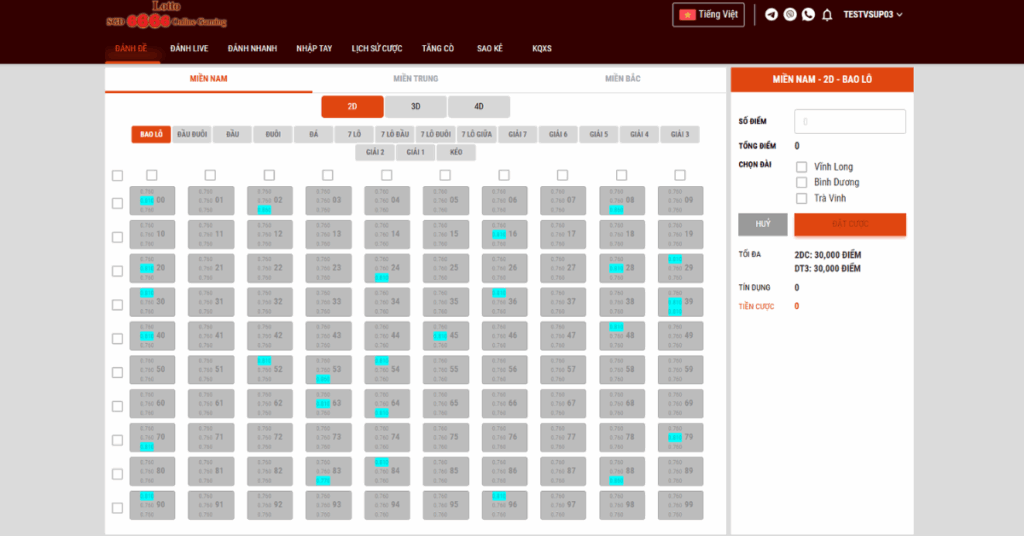
Task: Enable the Bình Dương station checkbox
Action: pos(801,182)
